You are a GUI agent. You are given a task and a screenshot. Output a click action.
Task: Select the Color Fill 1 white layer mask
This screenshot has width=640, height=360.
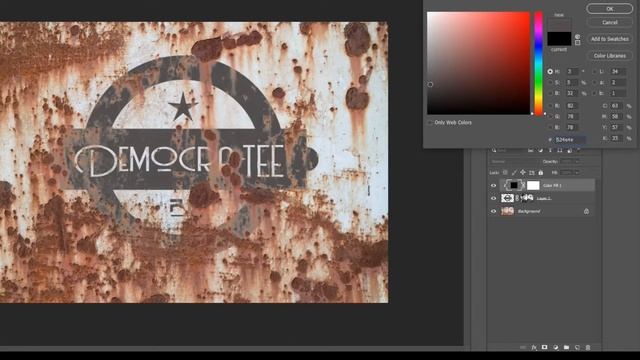(x=533, y=185)
